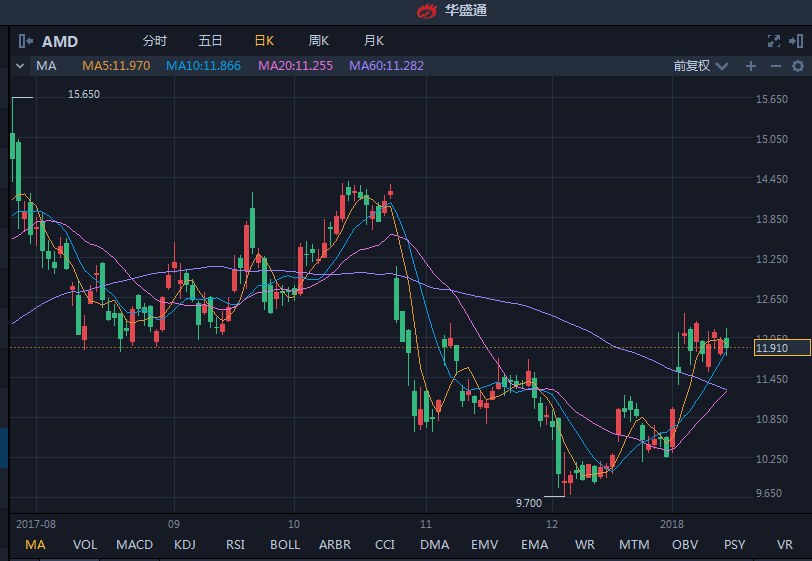812x561 pixels.
Task: Click the 11.910 current price label
Action: pyautogui.click(x=771, y=348)
